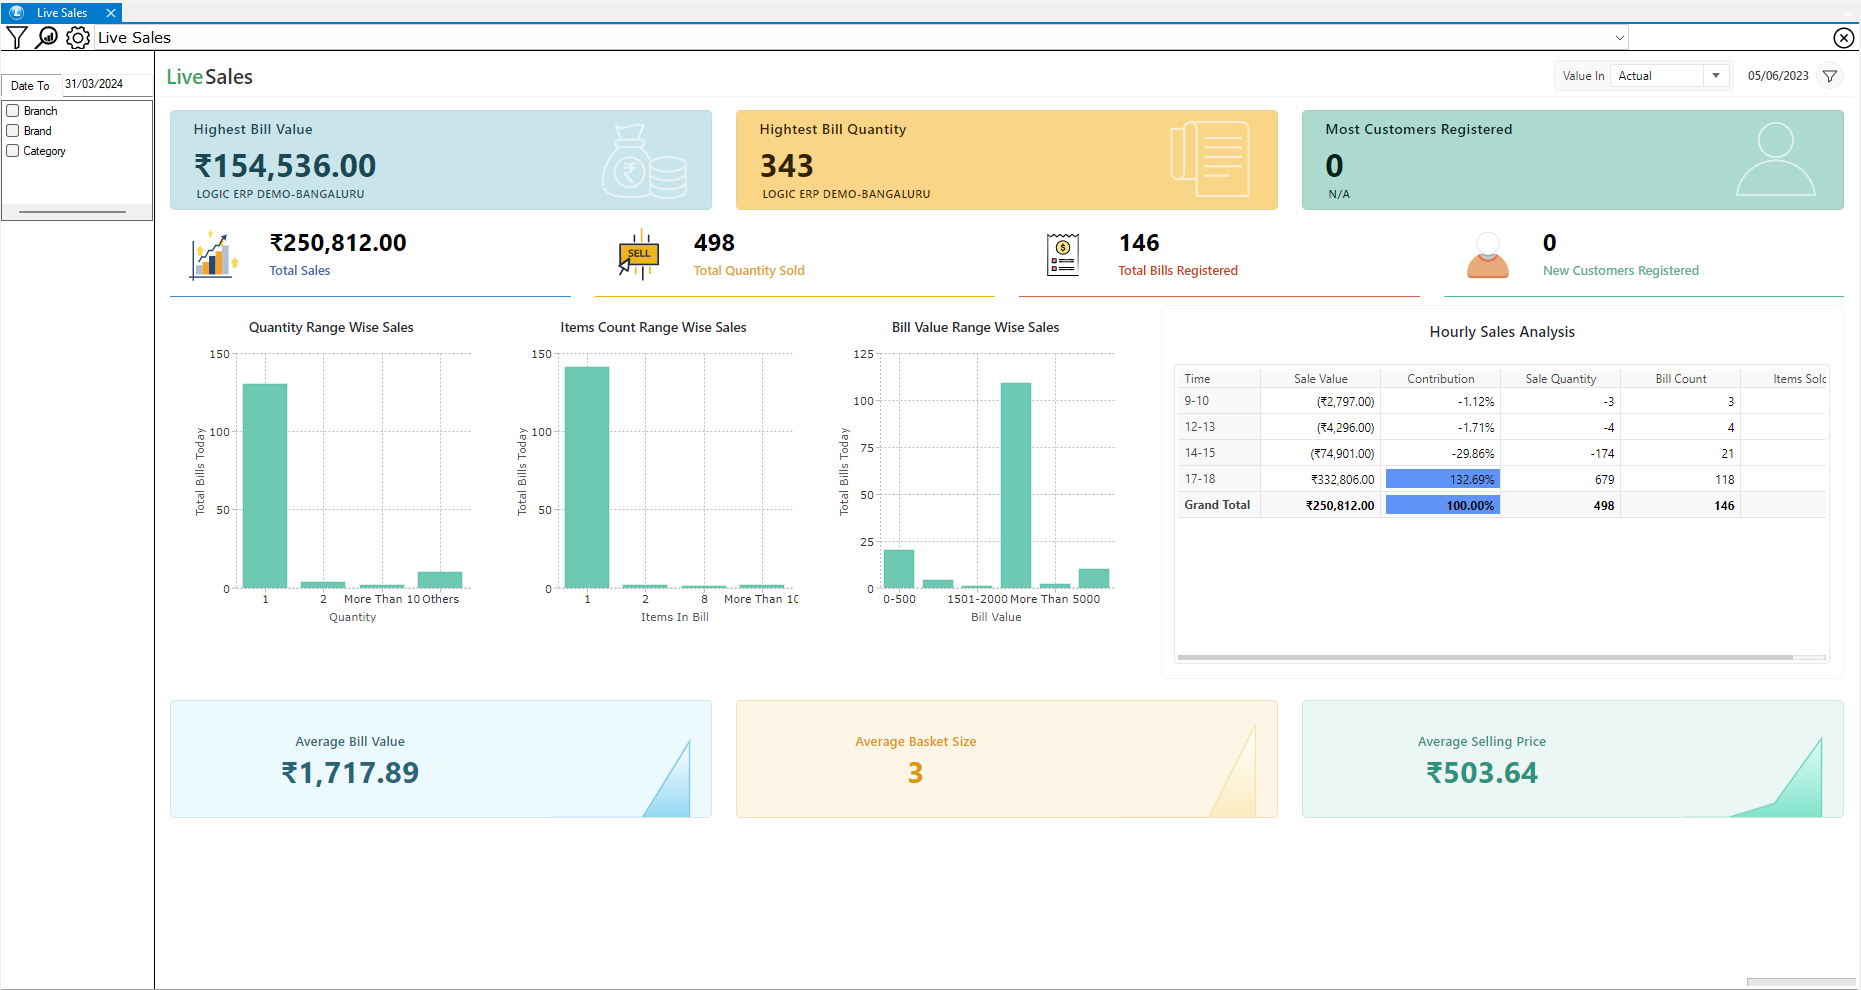Click the date filter funnel icon
The image size is (1861, 990).
(1830, 76)
